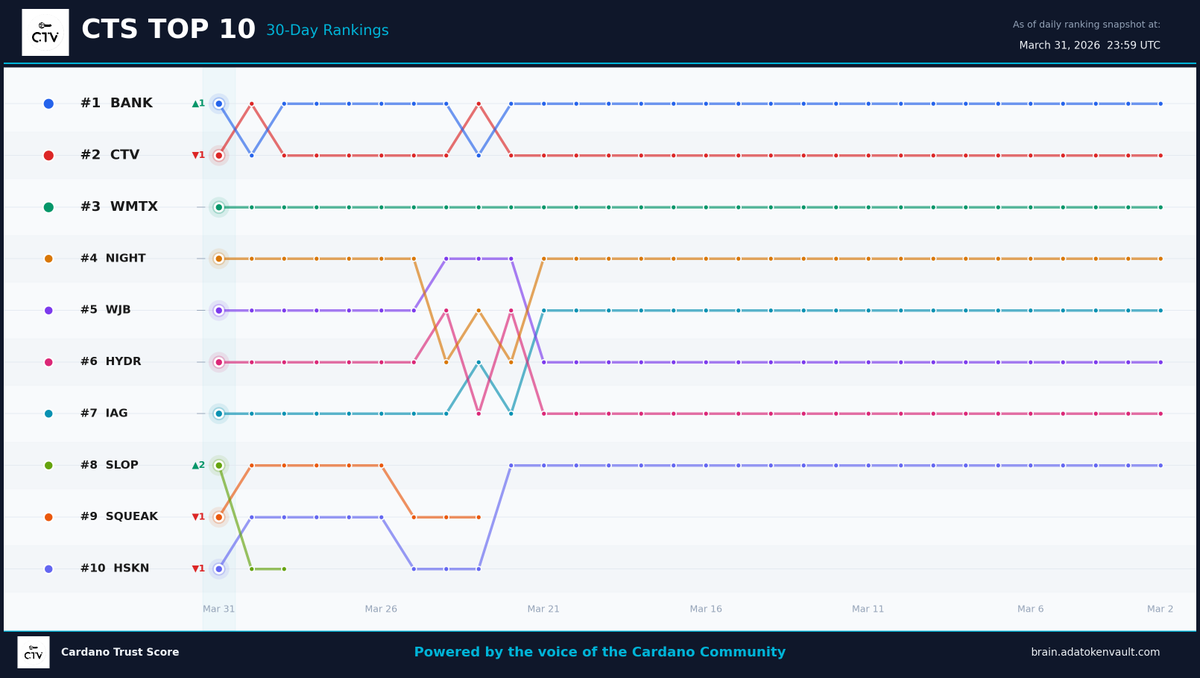Image resolution: width=1200 pixels, height=678 pixels.
Task: Click the violet HSKN legend dot
Action: [x=49, y=569]
